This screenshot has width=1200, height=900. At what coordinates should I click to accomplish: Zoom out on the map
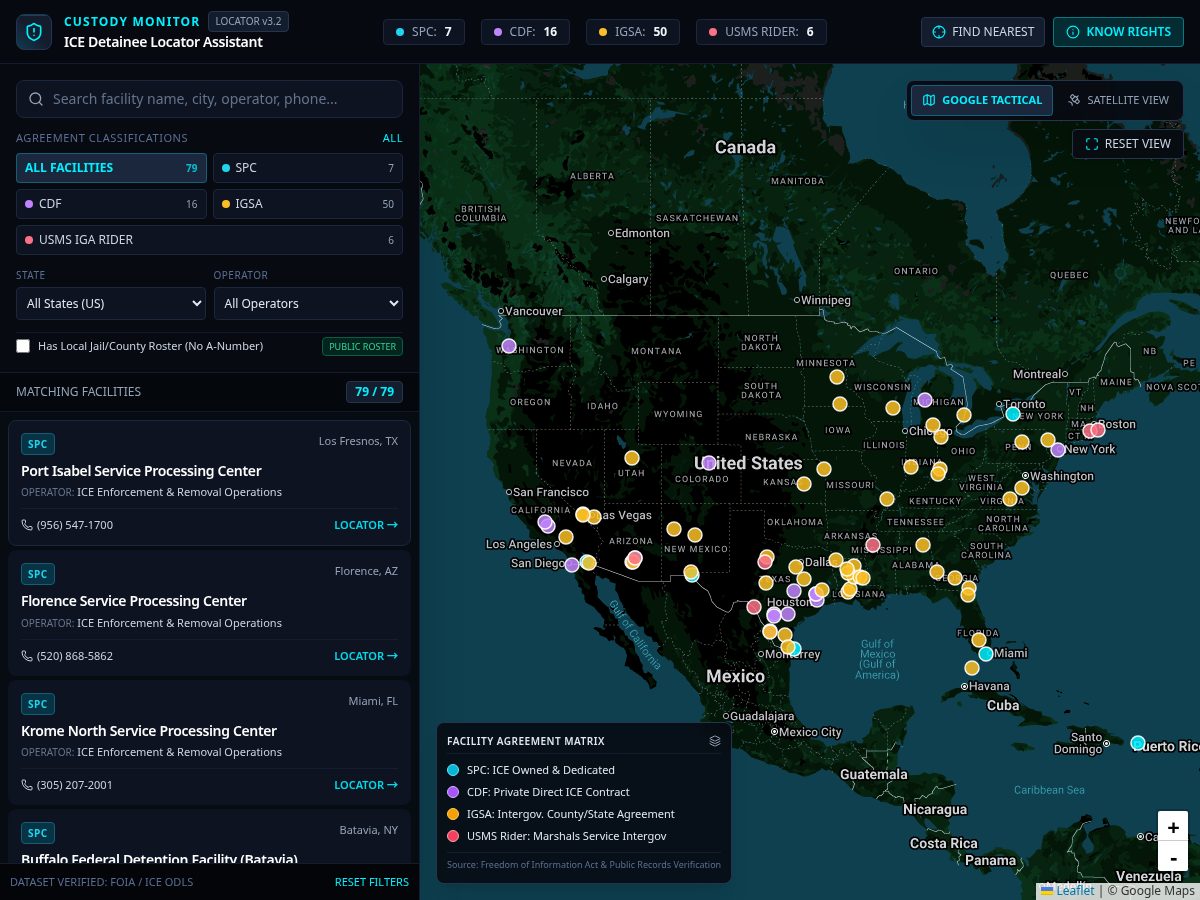click(1173, 858)
